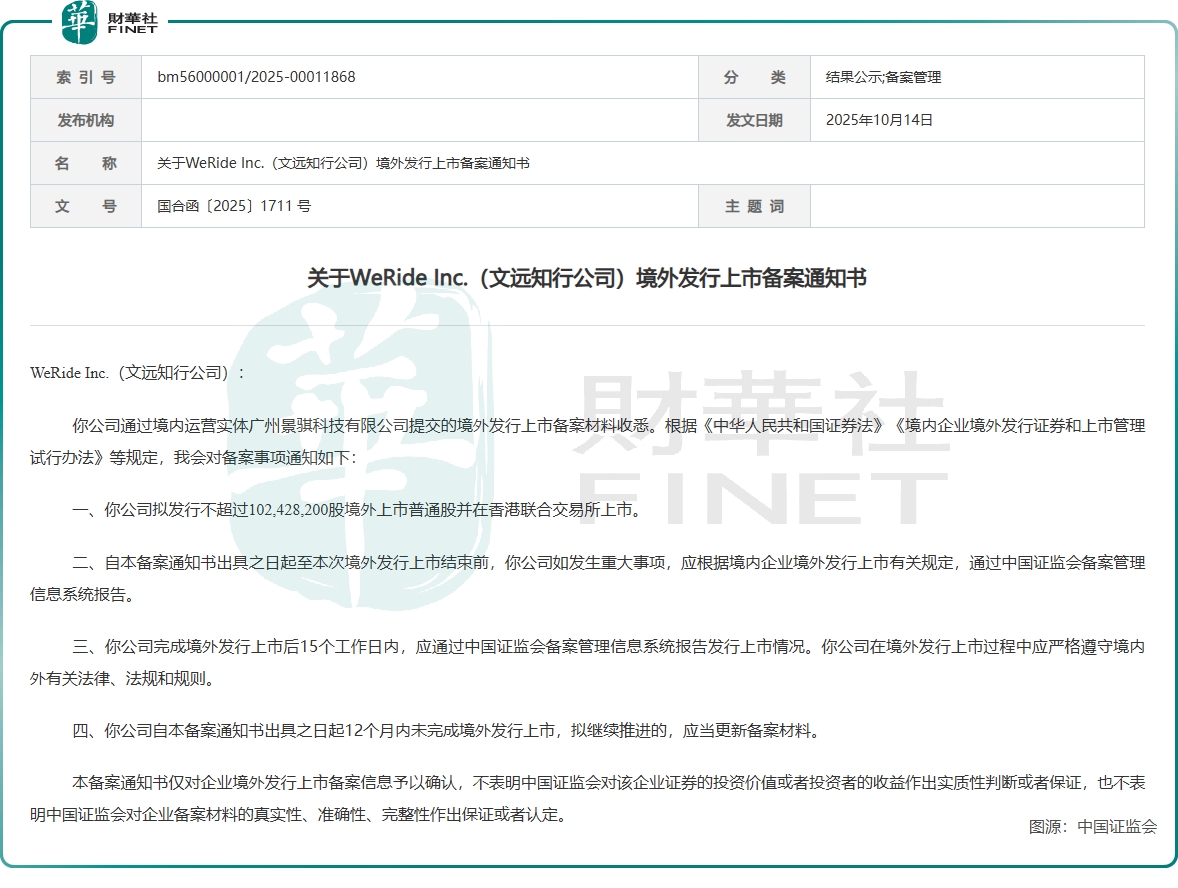Viewport: 1178px width, 888px height.
Task: Click the 分类 label cell
Action: coord(754,77)
